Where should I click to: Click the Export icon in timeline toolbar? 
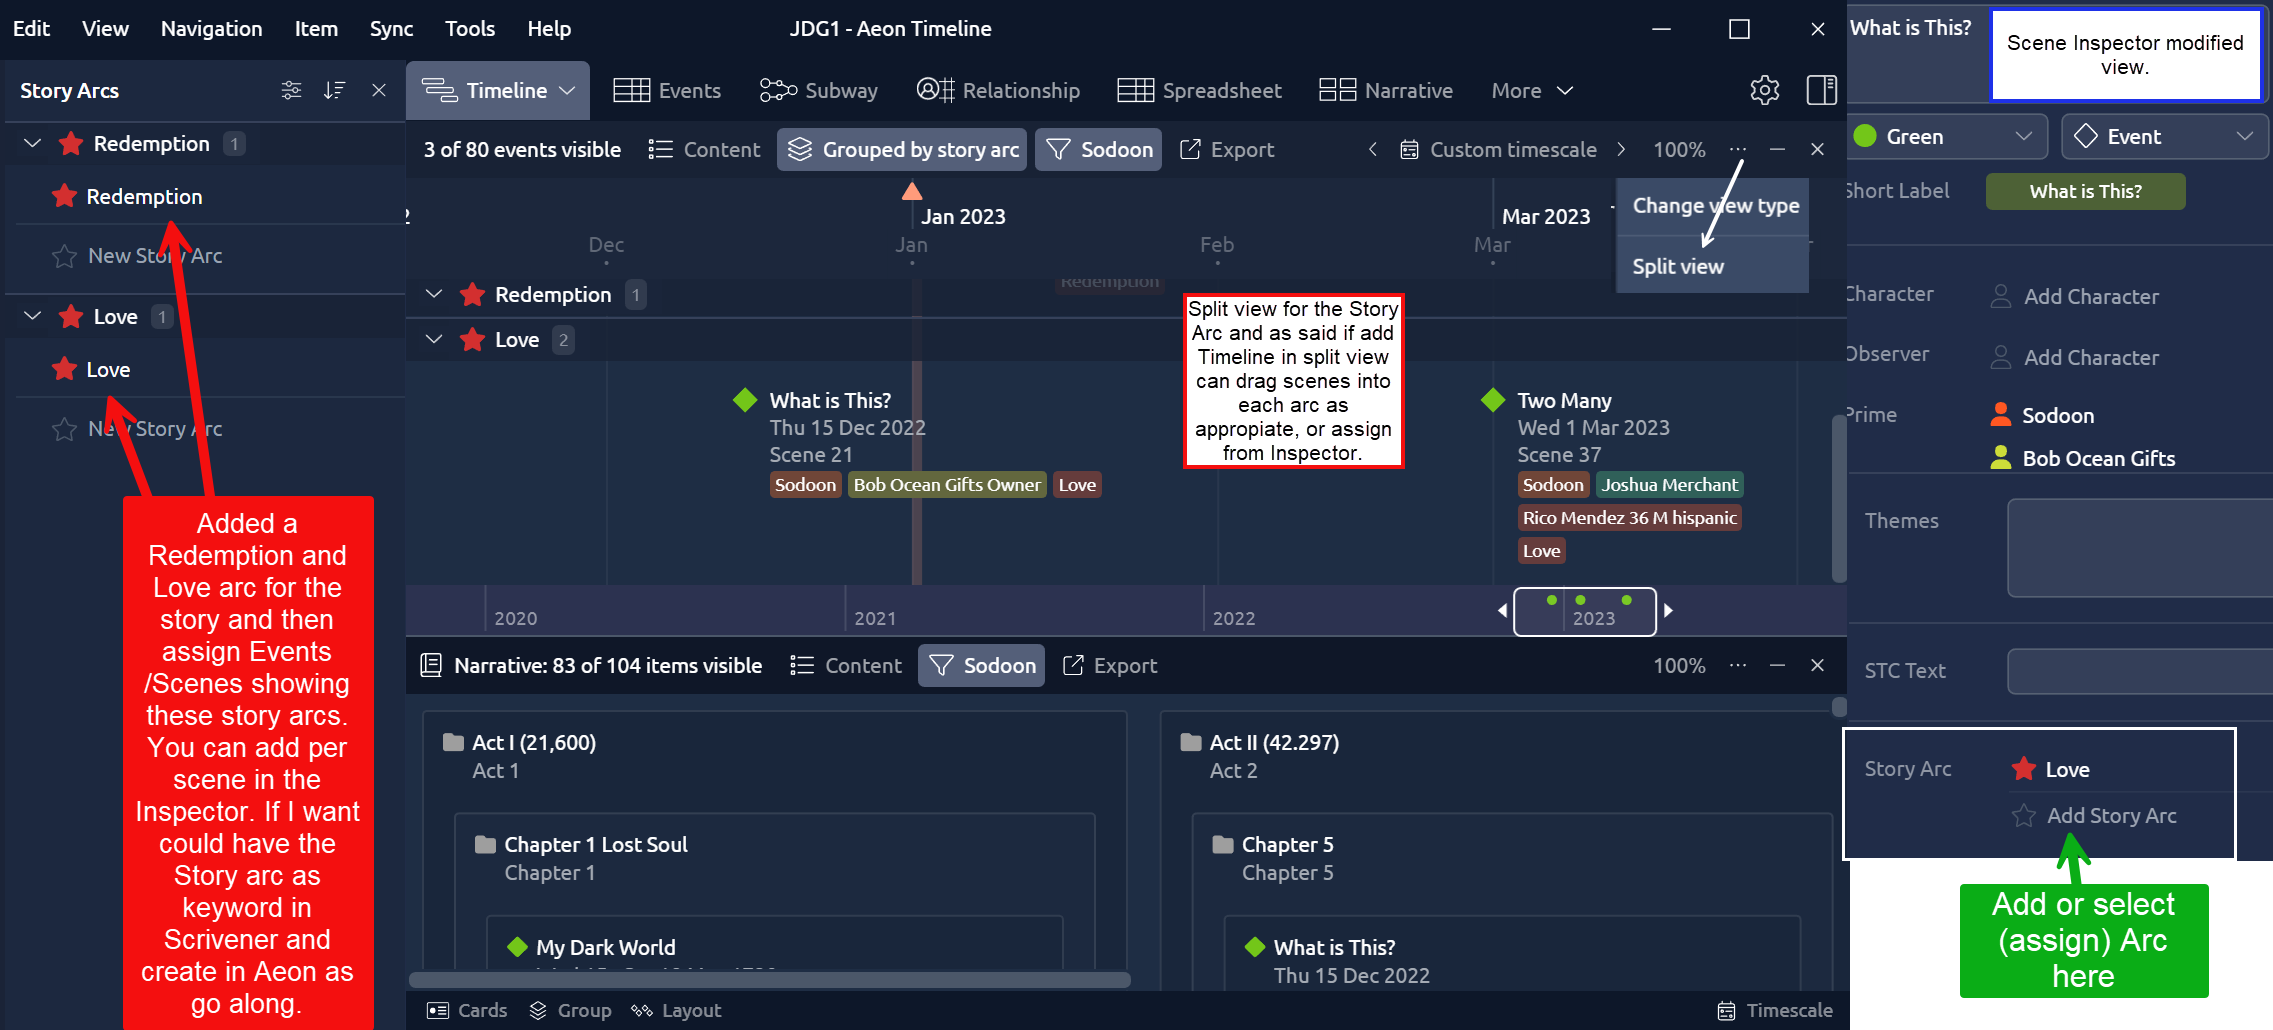pyautogui.click(x=1227, y=149)
